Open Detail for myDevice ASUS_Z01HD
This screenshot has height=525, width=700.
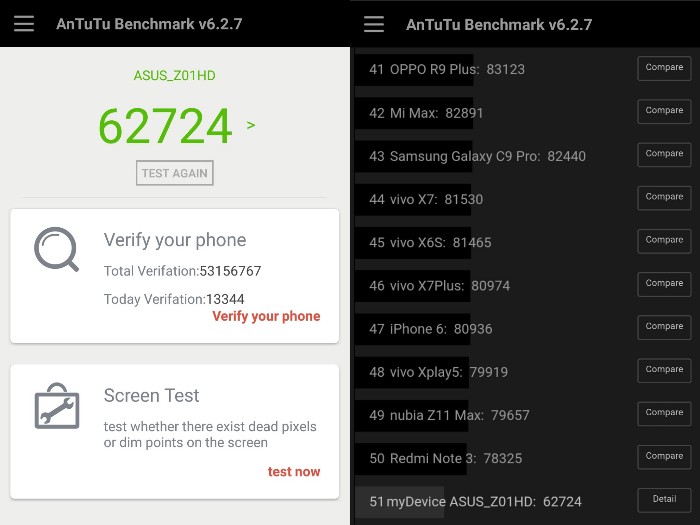[x=664, y=500]
